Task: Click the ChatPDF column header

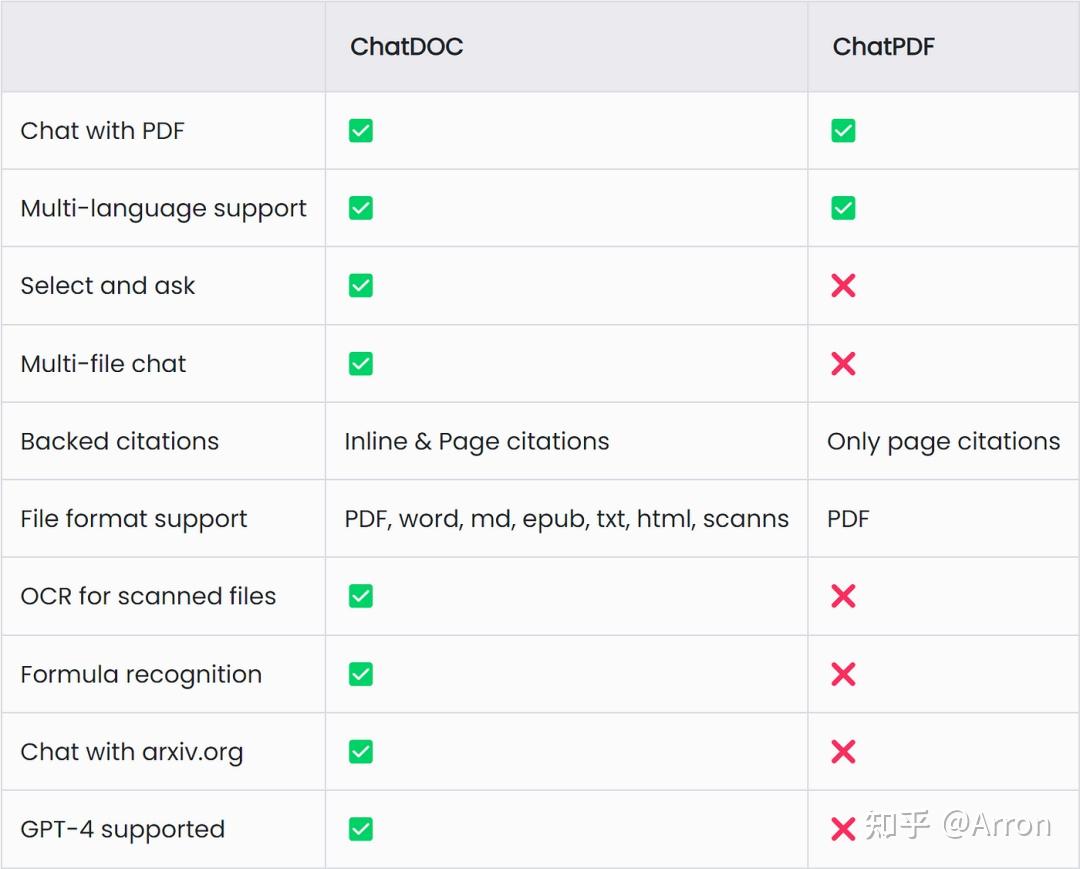Action: click(883, 47)
